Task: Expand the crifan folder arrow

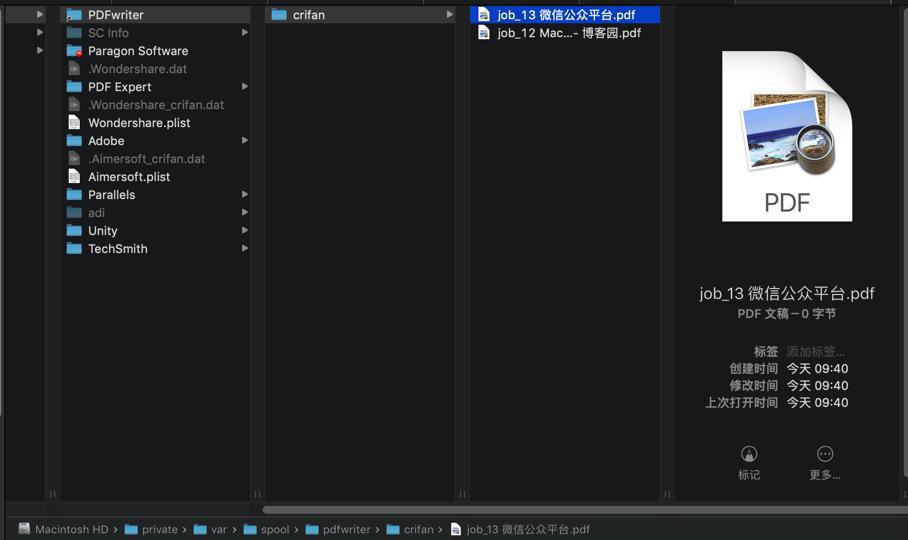Action: click(450, 14)
